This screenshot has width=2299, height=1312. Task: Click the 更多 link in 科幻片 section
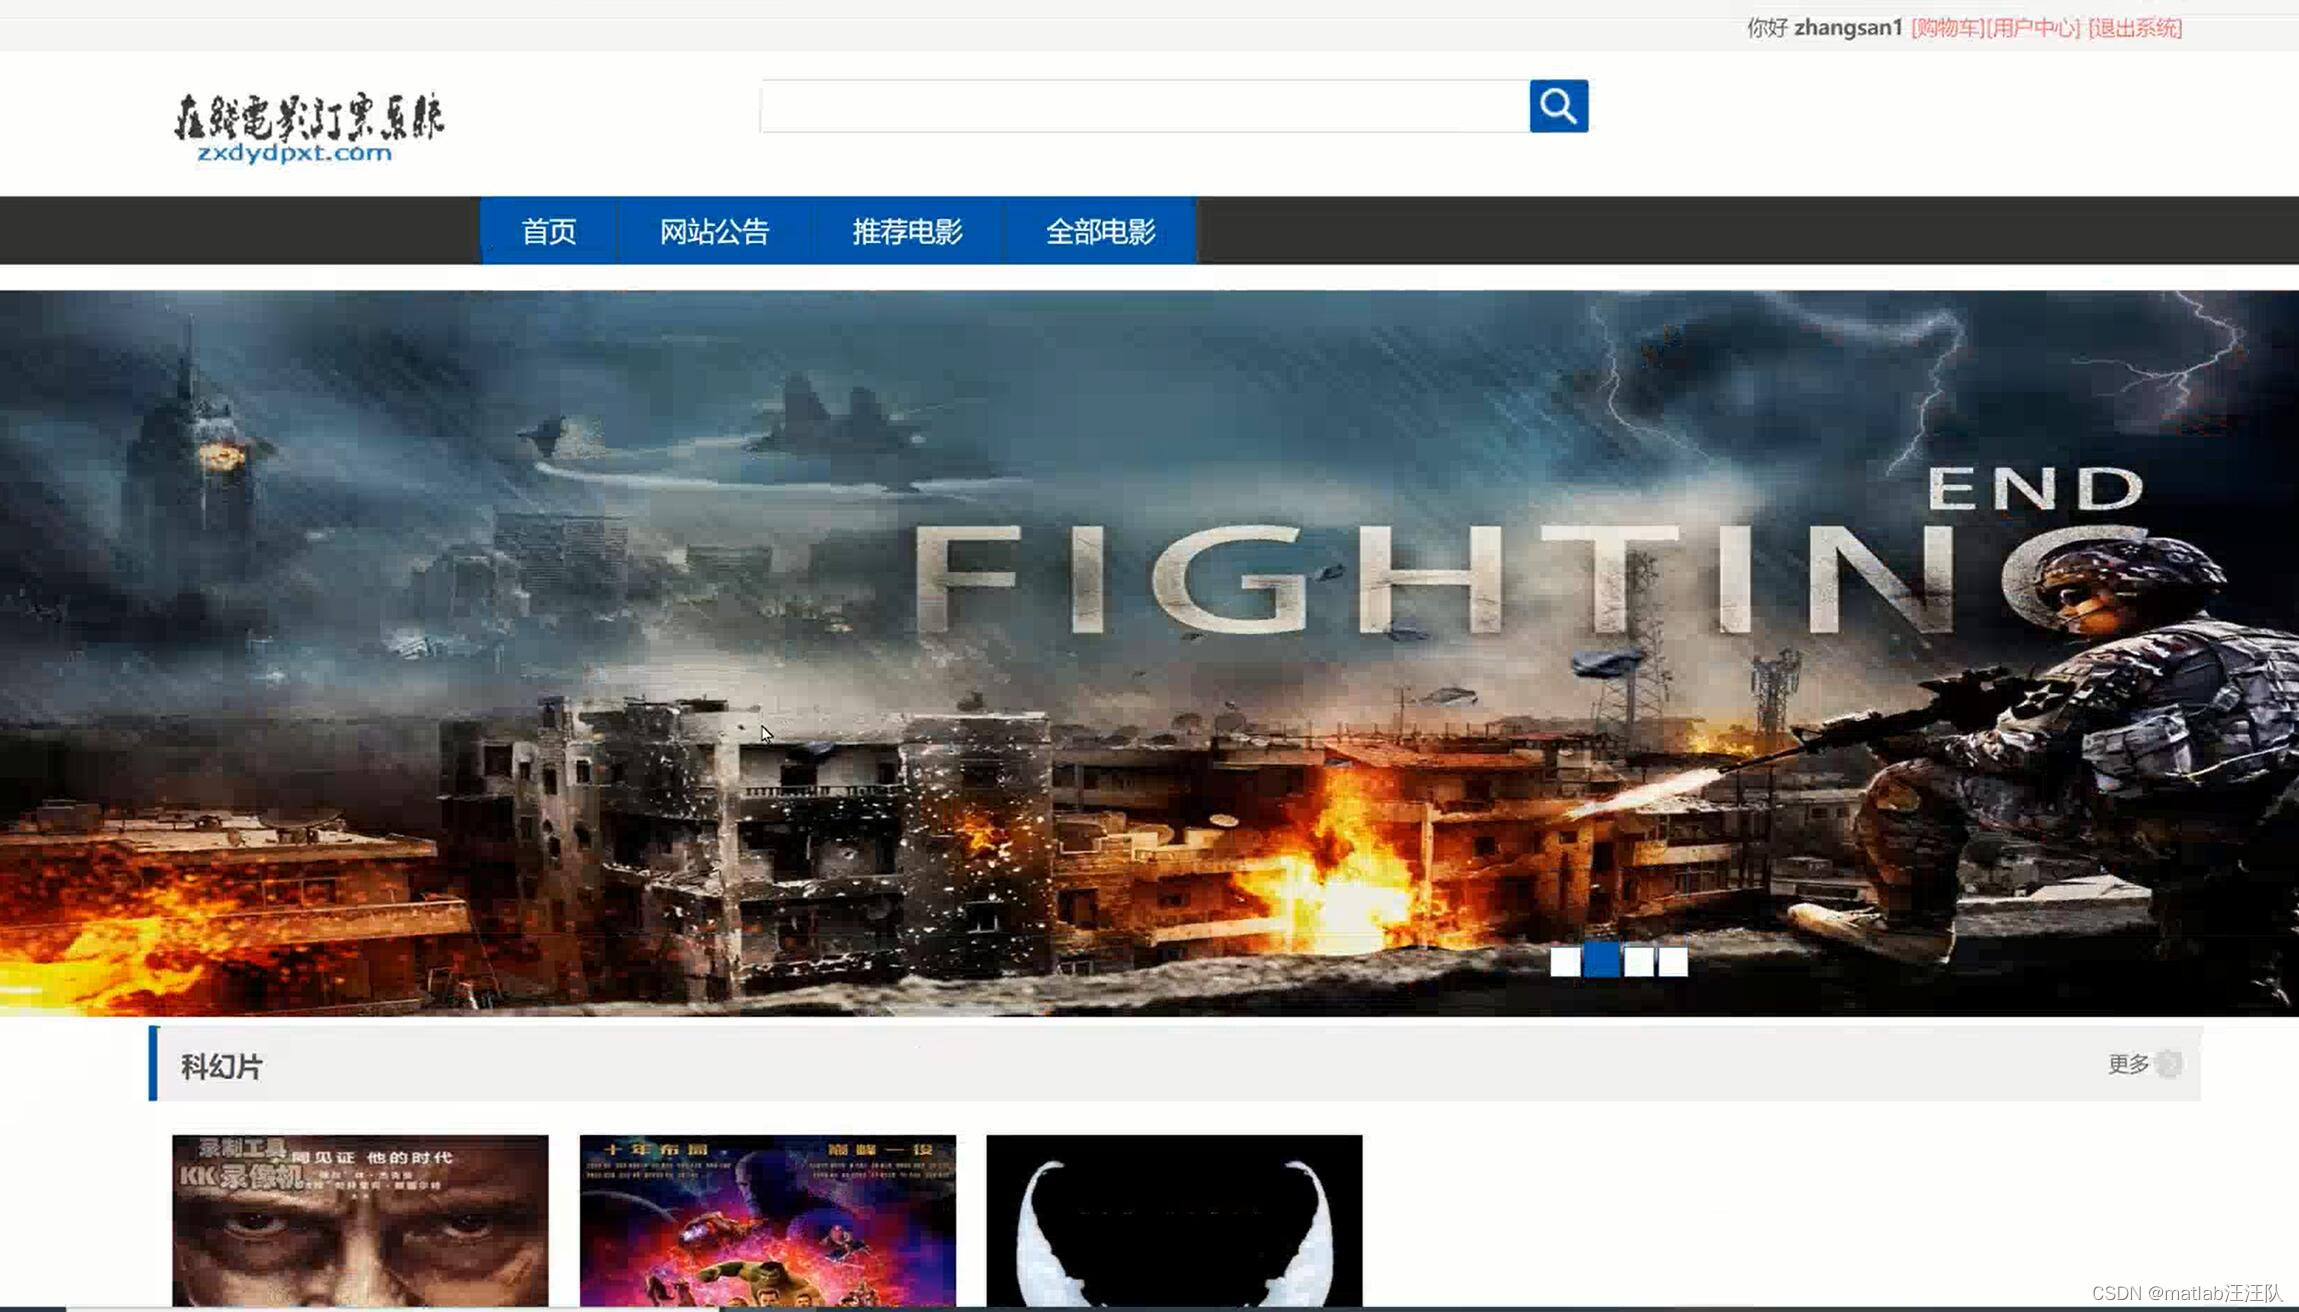[2128, 1064]
